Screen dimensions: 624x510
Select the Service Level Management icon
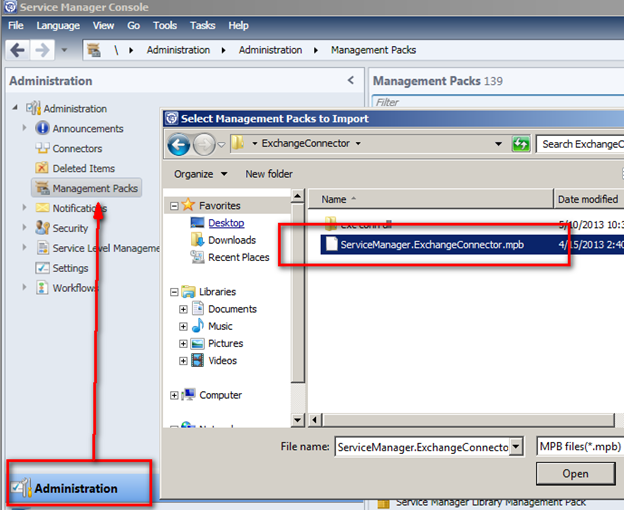42,247
